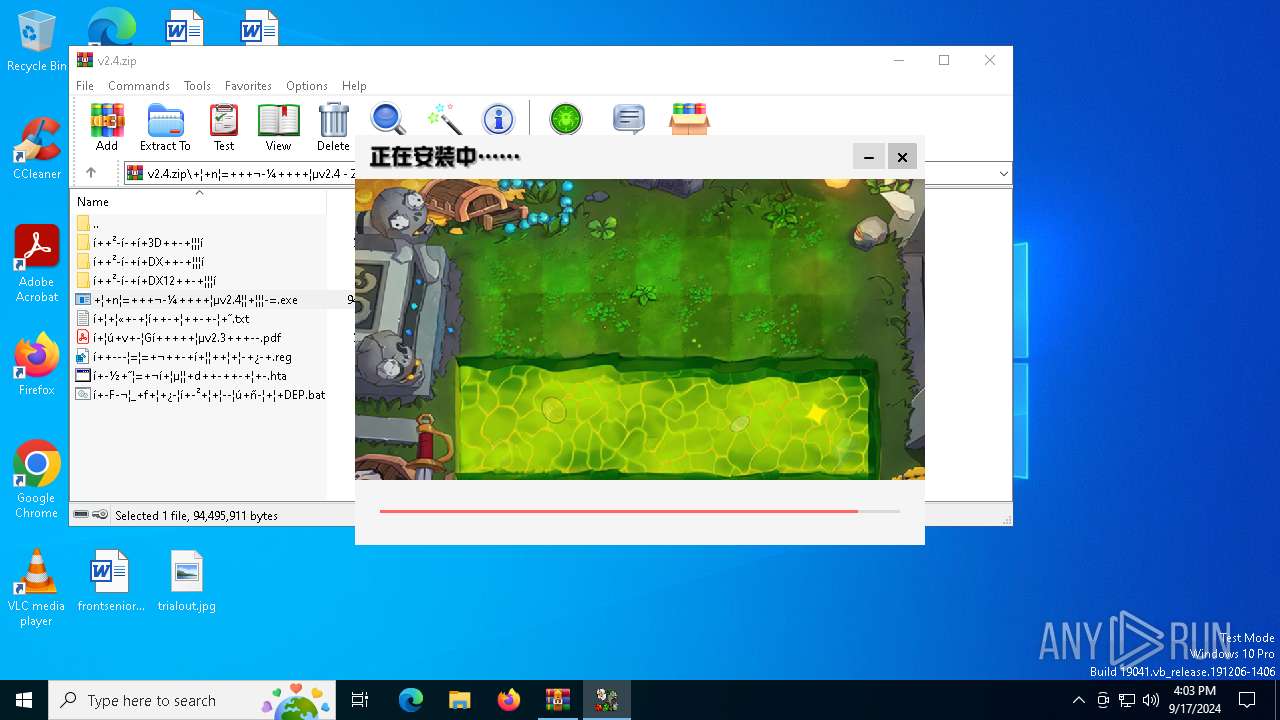Open the Help menu

[x=354, y=86]
